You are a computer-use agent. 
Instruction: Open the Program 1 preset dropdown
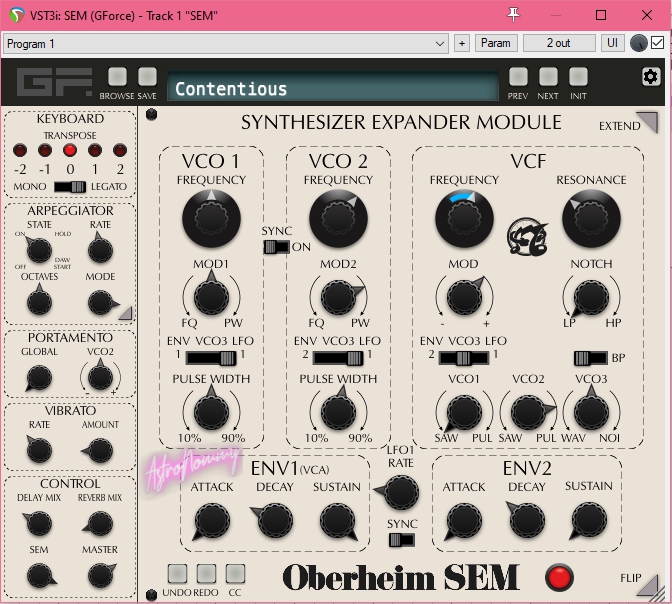tap(226, 44)
